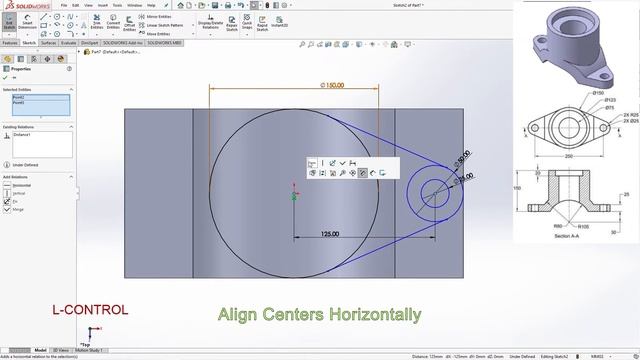Click the Options gear icon
The image size is (640, 360).
click(284, 5)
